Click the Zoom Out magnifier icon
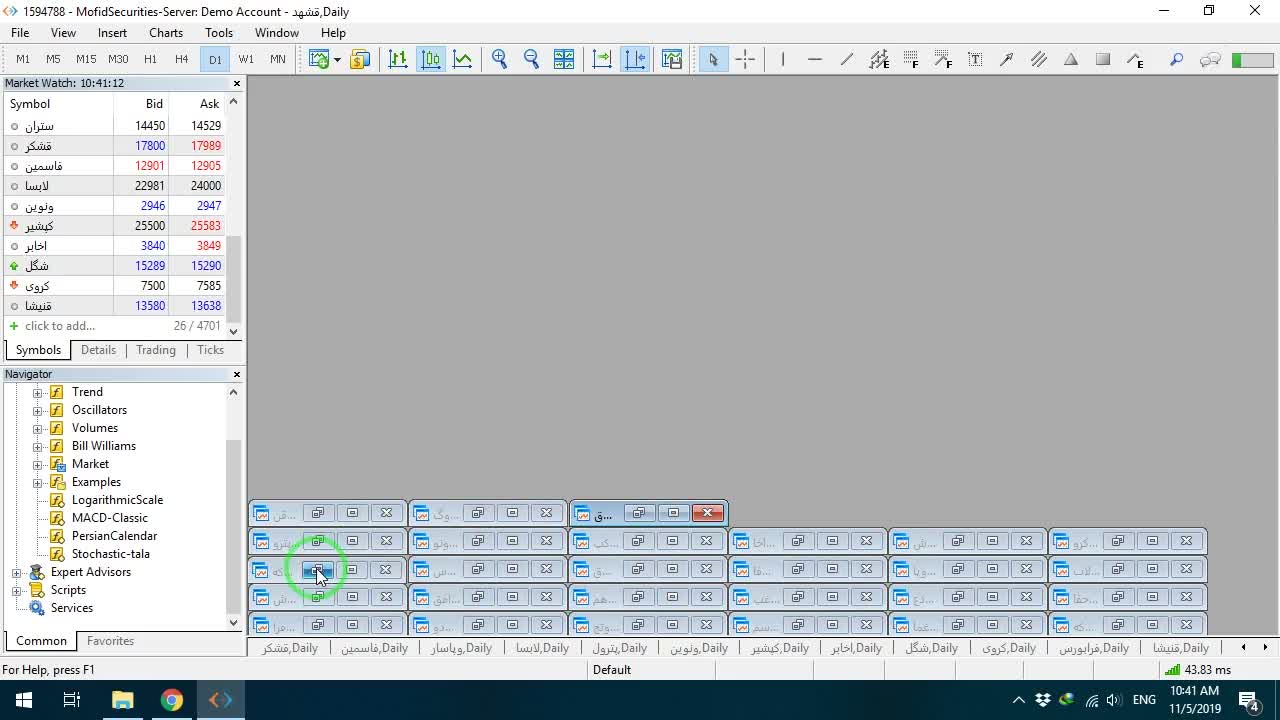The image size is (1280, 720). [x=532, y=59]
